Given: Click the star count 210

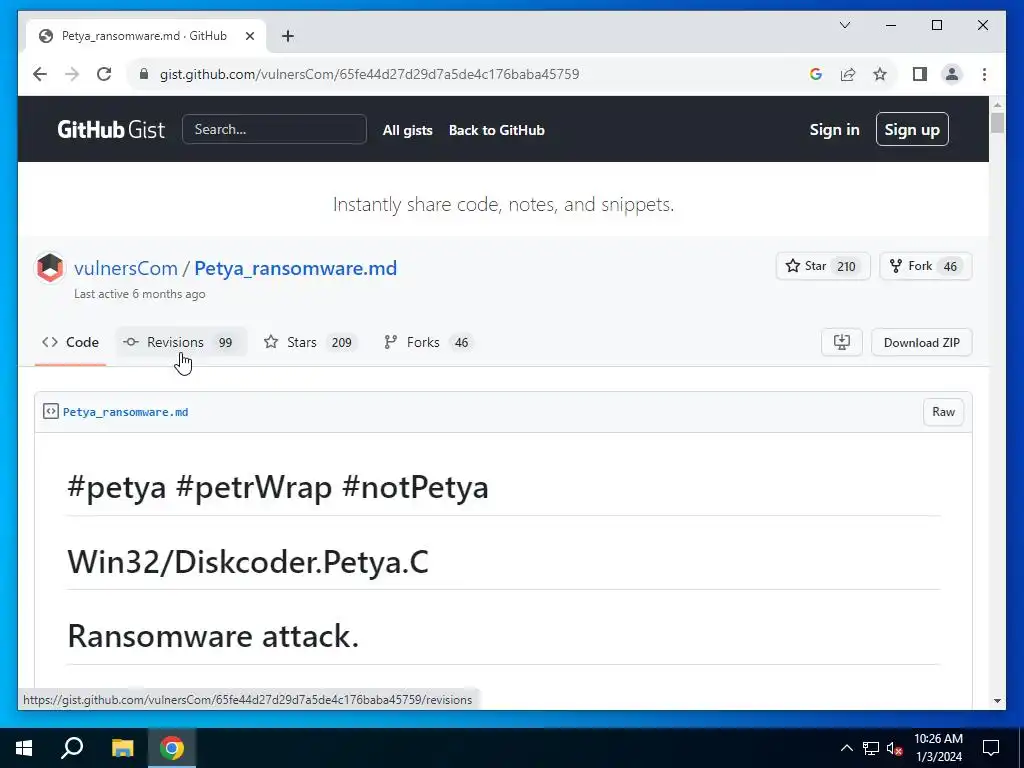Looking at the screenshot, I should pyautogui.click(x=846, y=266).
